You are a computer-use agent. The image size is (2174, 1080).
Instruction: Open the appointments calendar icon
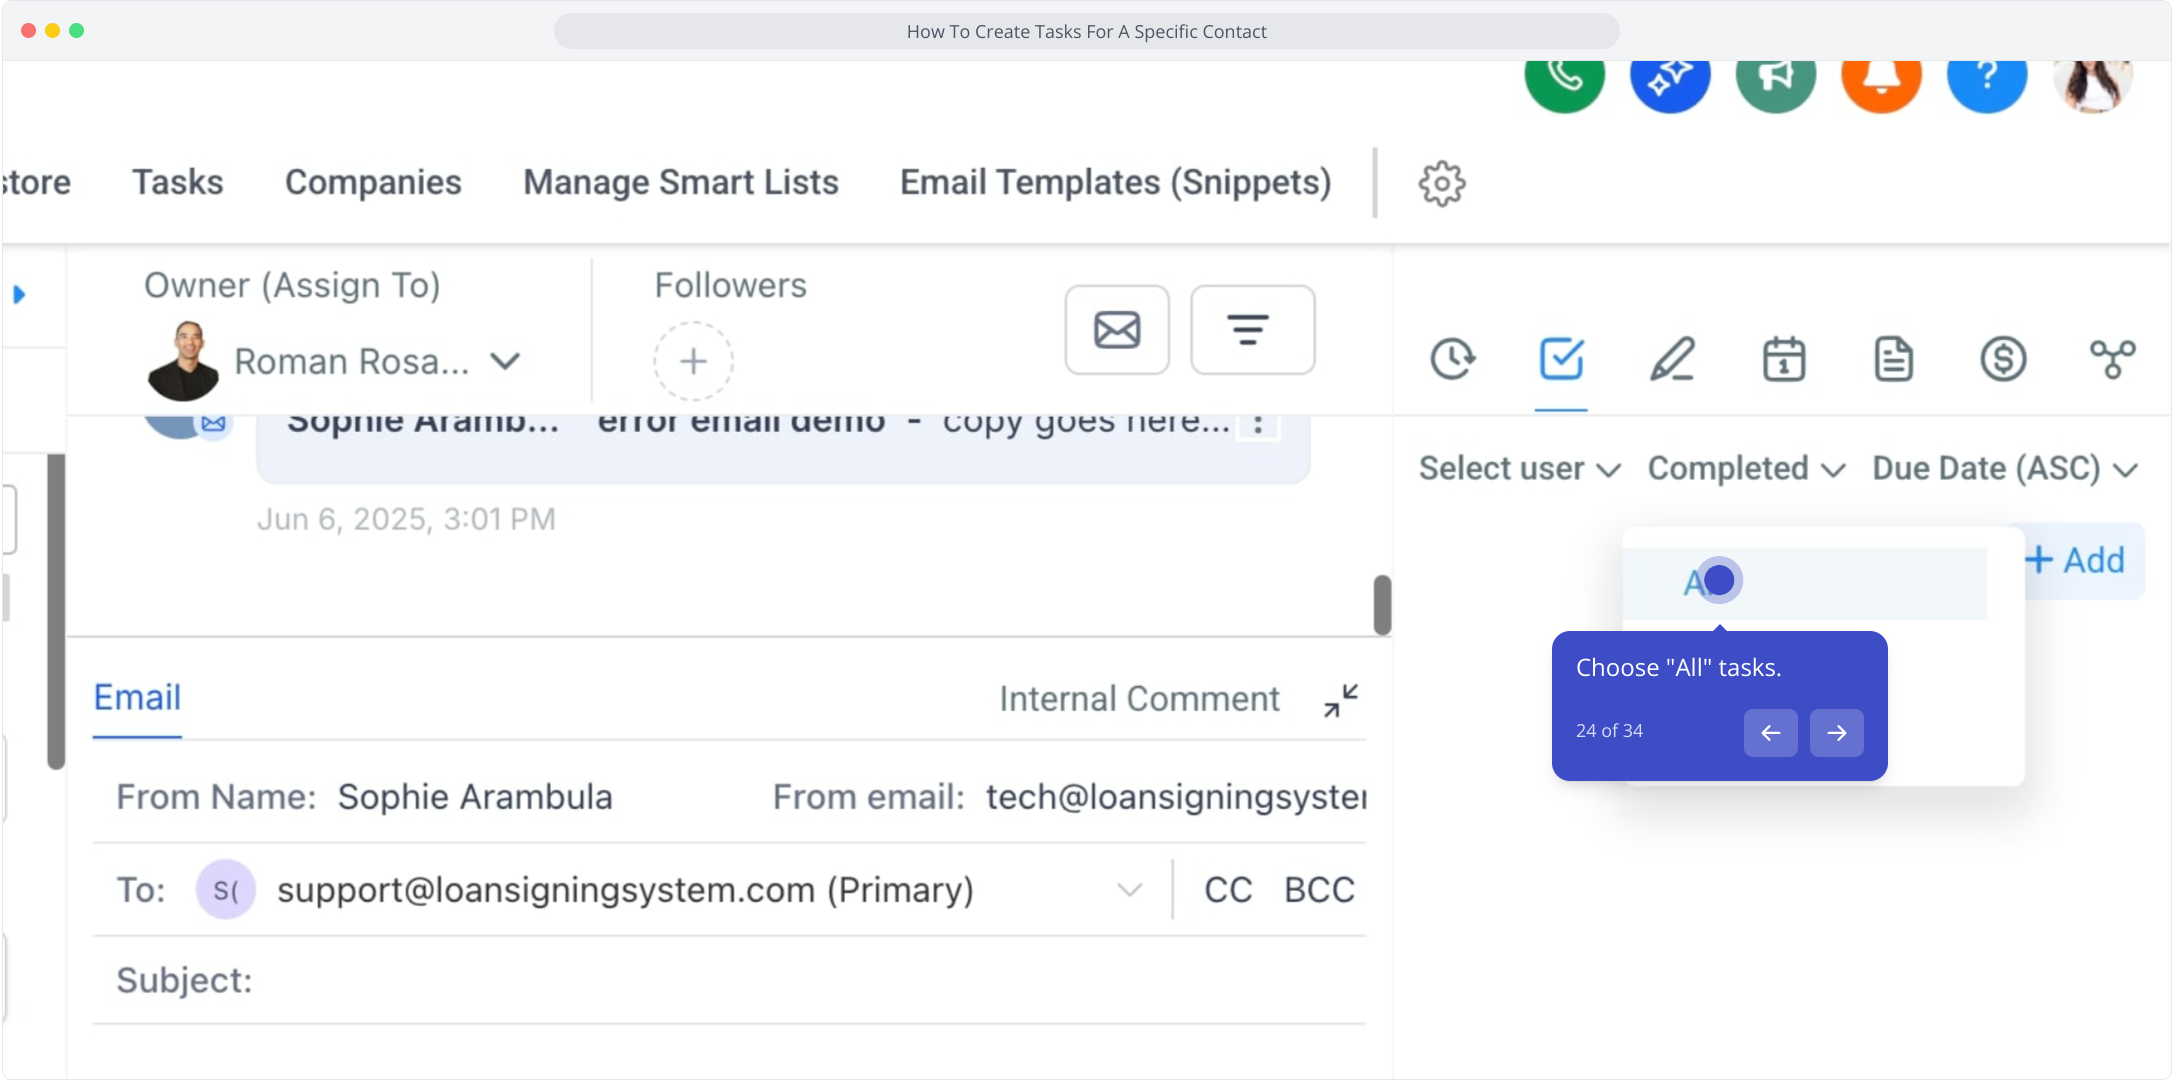click(1783, 359)
